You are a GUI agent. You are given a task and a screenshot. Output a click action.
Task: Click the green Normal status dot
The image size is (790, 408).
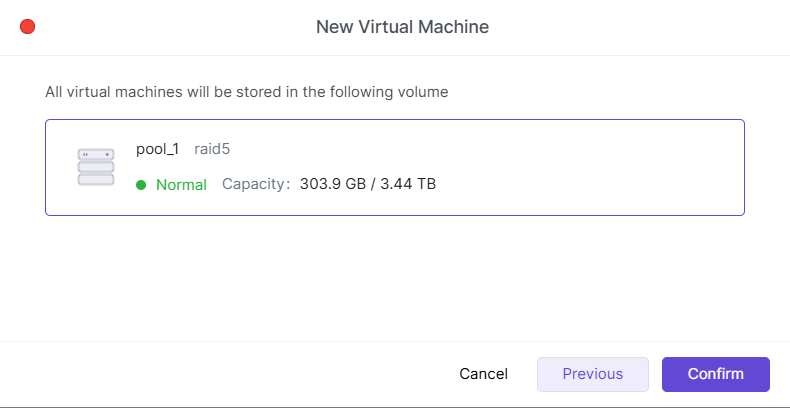(141, 184)
